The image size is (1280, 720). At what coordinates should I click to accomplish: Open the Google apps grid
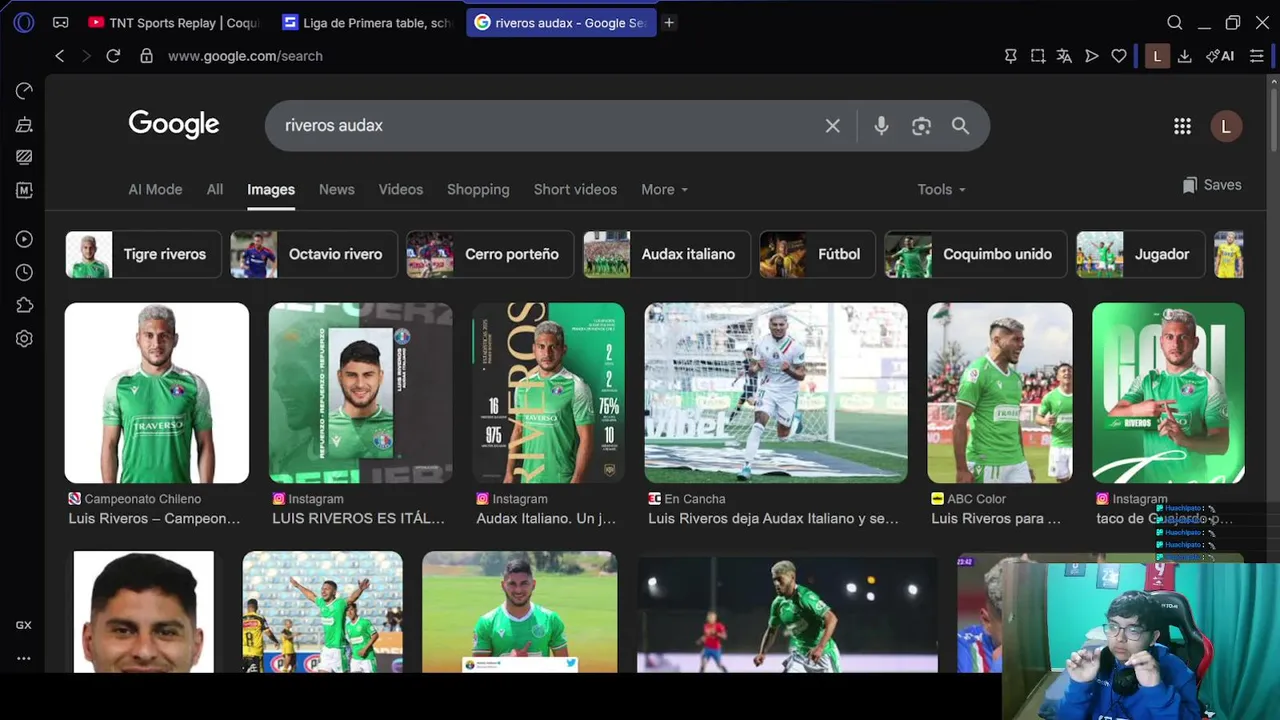[x=1182, y=126]
